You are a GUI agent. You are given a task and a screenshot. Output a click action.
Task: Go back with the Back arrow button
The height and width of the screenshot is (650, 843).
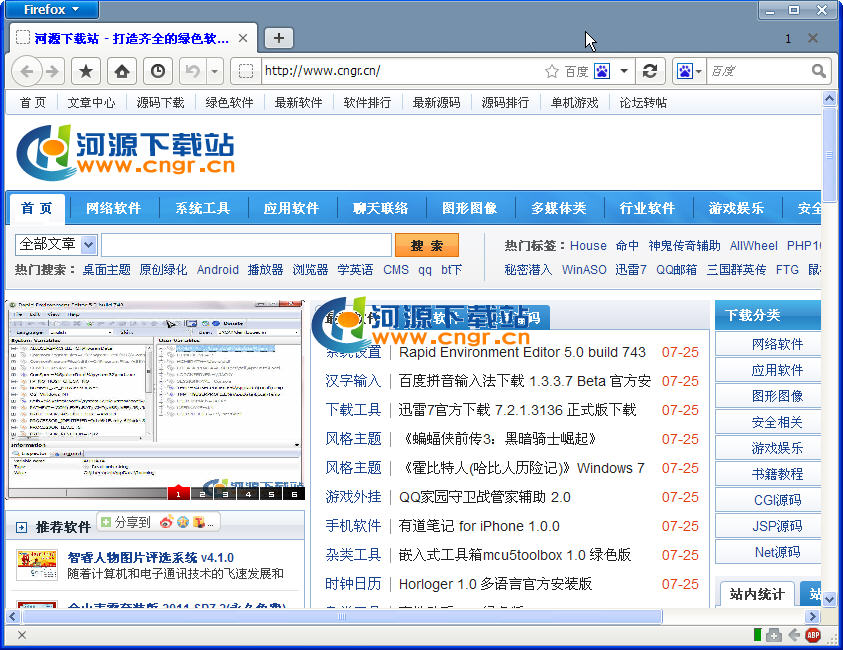pos(26,71)
